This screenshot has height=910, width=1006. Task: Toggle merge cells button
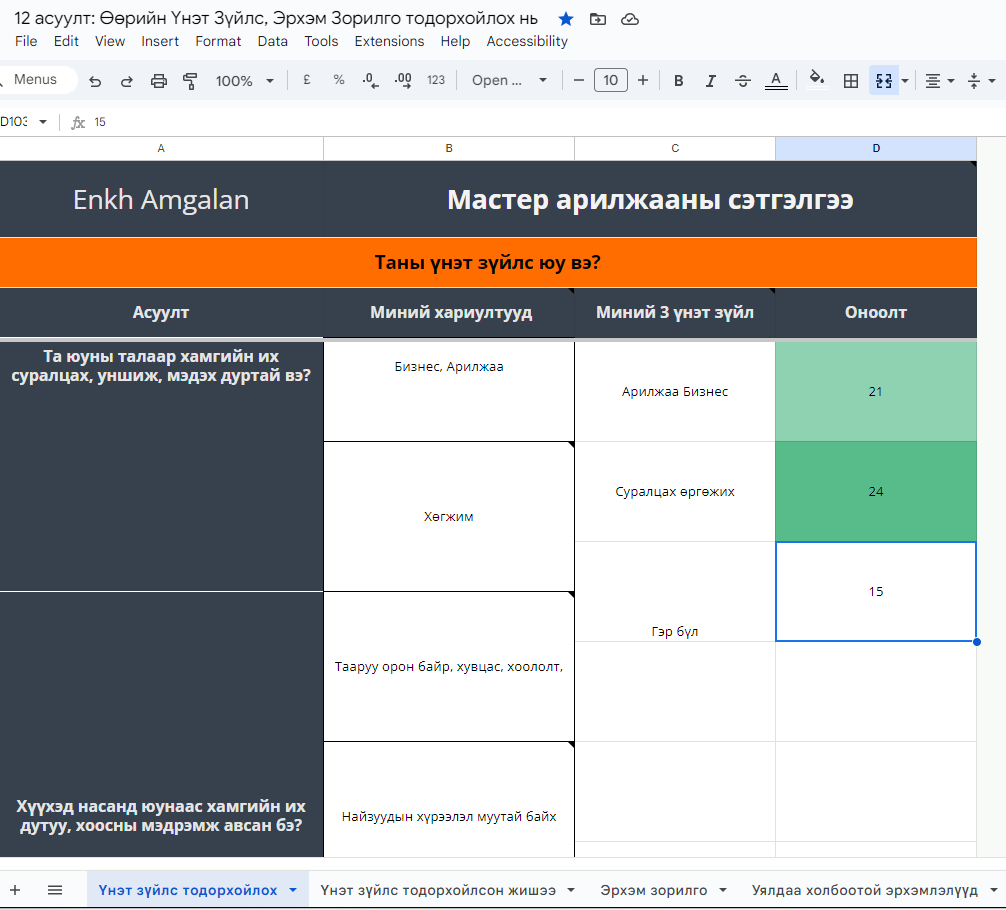(883, 81)
